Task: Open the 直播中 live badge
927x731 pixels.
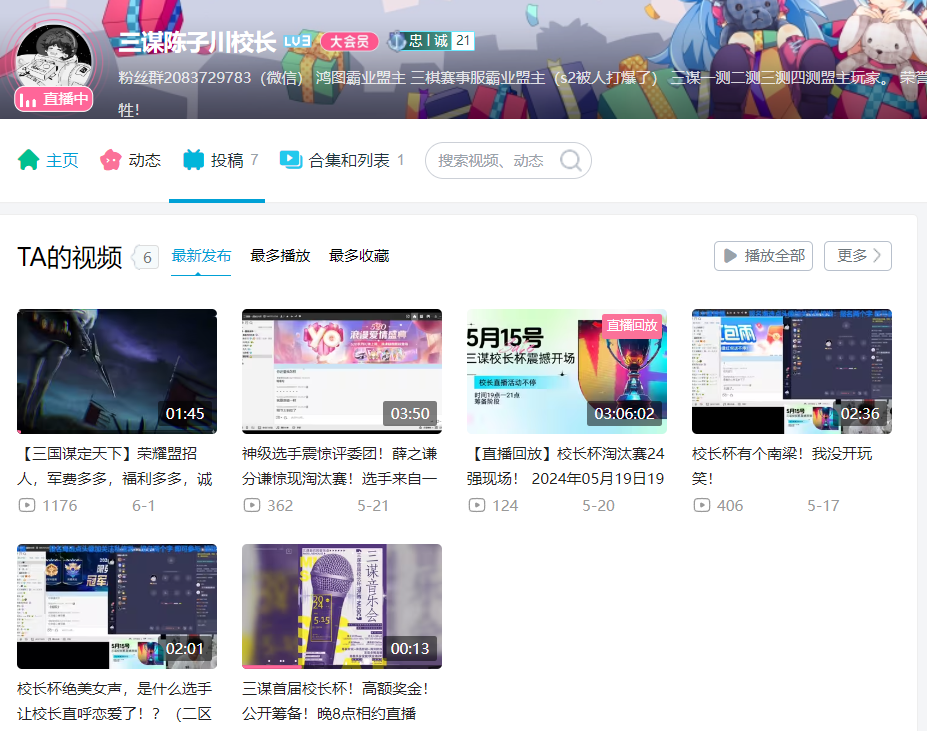Action: tap(53, 99)
